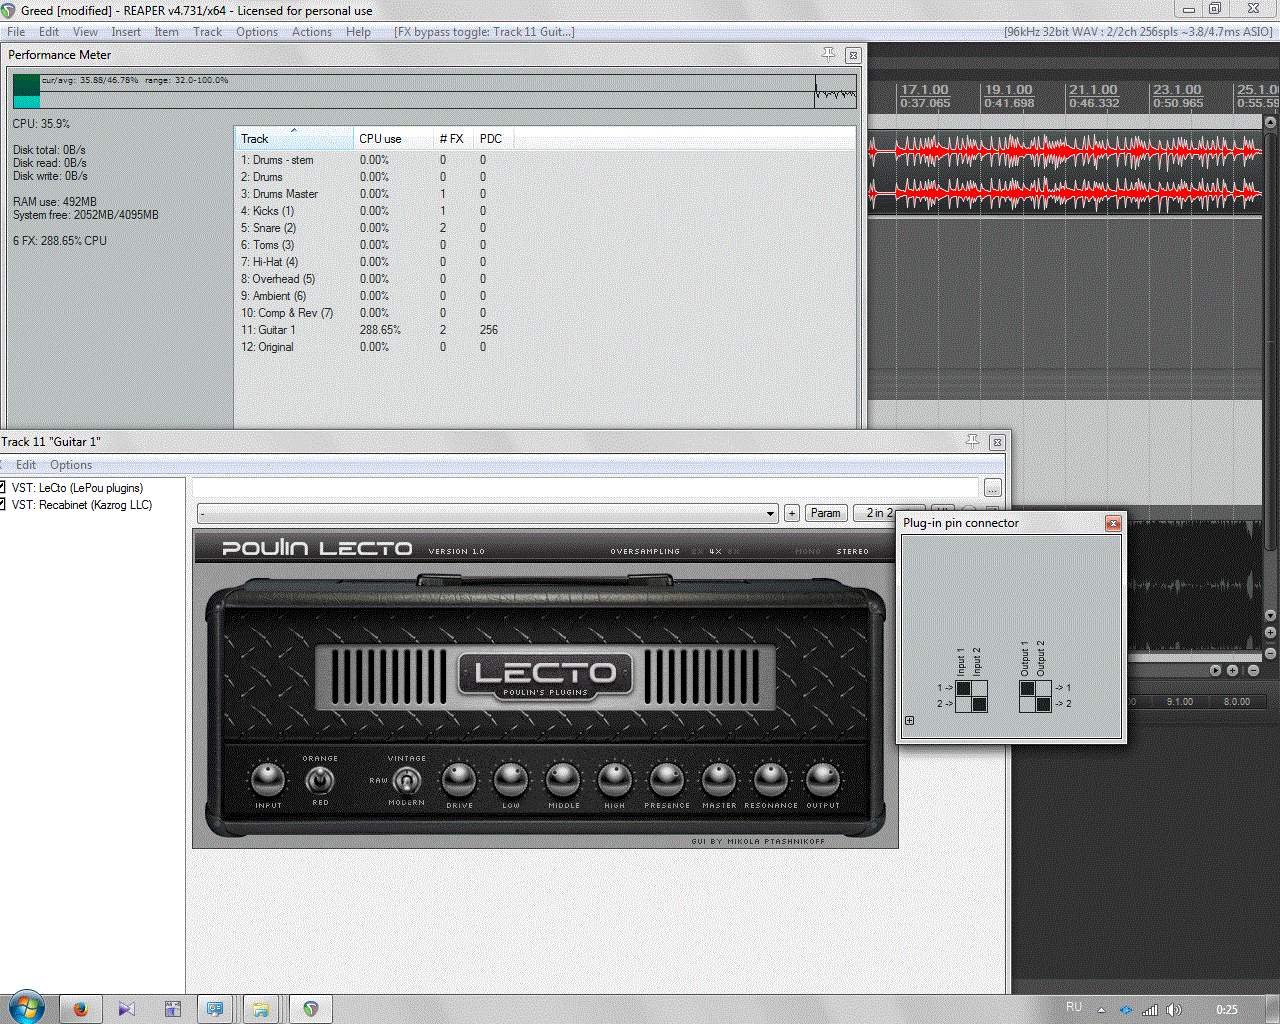Flip the Vintage/Modern mode switch
Viewport: 1280px width, 1024px height.
[406, 780]
